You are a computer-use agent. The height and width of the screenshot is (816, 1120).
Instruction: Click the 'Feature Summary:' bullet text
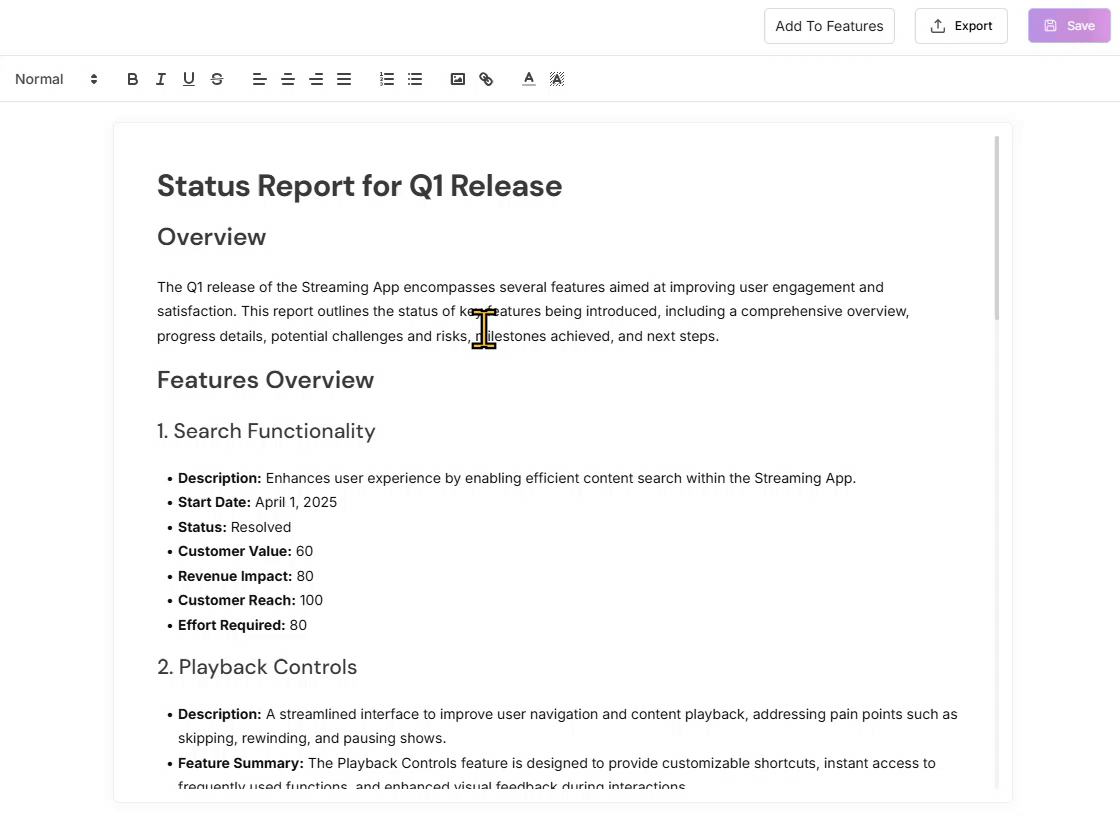tap(556, 774)
